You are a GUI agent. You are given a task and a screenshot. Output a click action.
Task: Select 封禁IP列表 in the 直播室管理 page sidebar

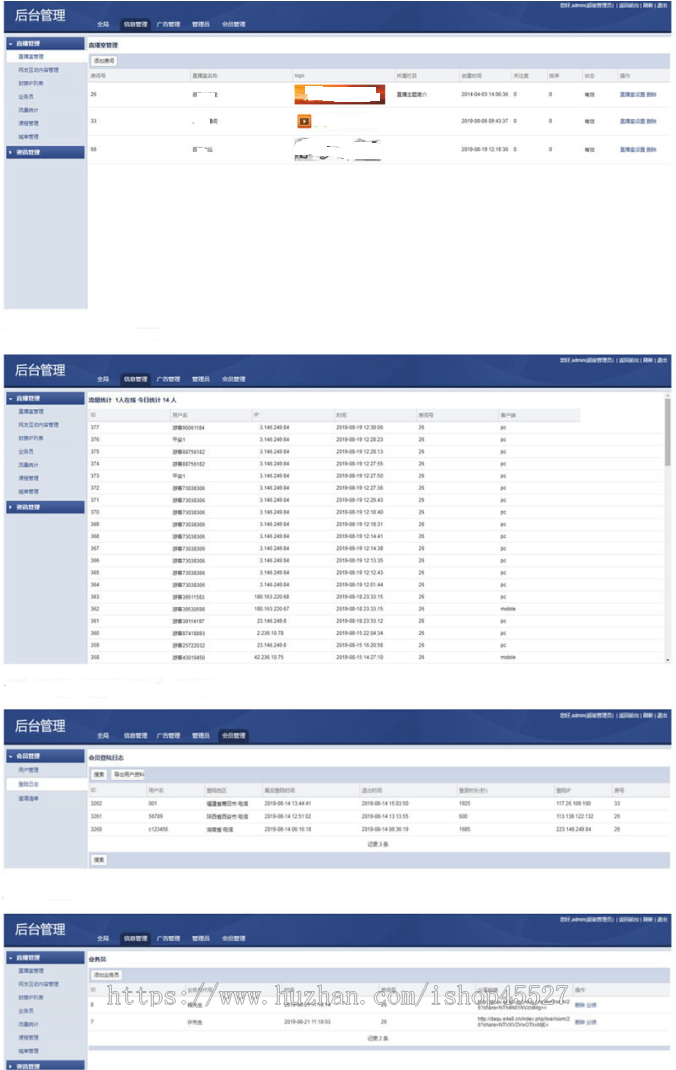click(31, 83)
